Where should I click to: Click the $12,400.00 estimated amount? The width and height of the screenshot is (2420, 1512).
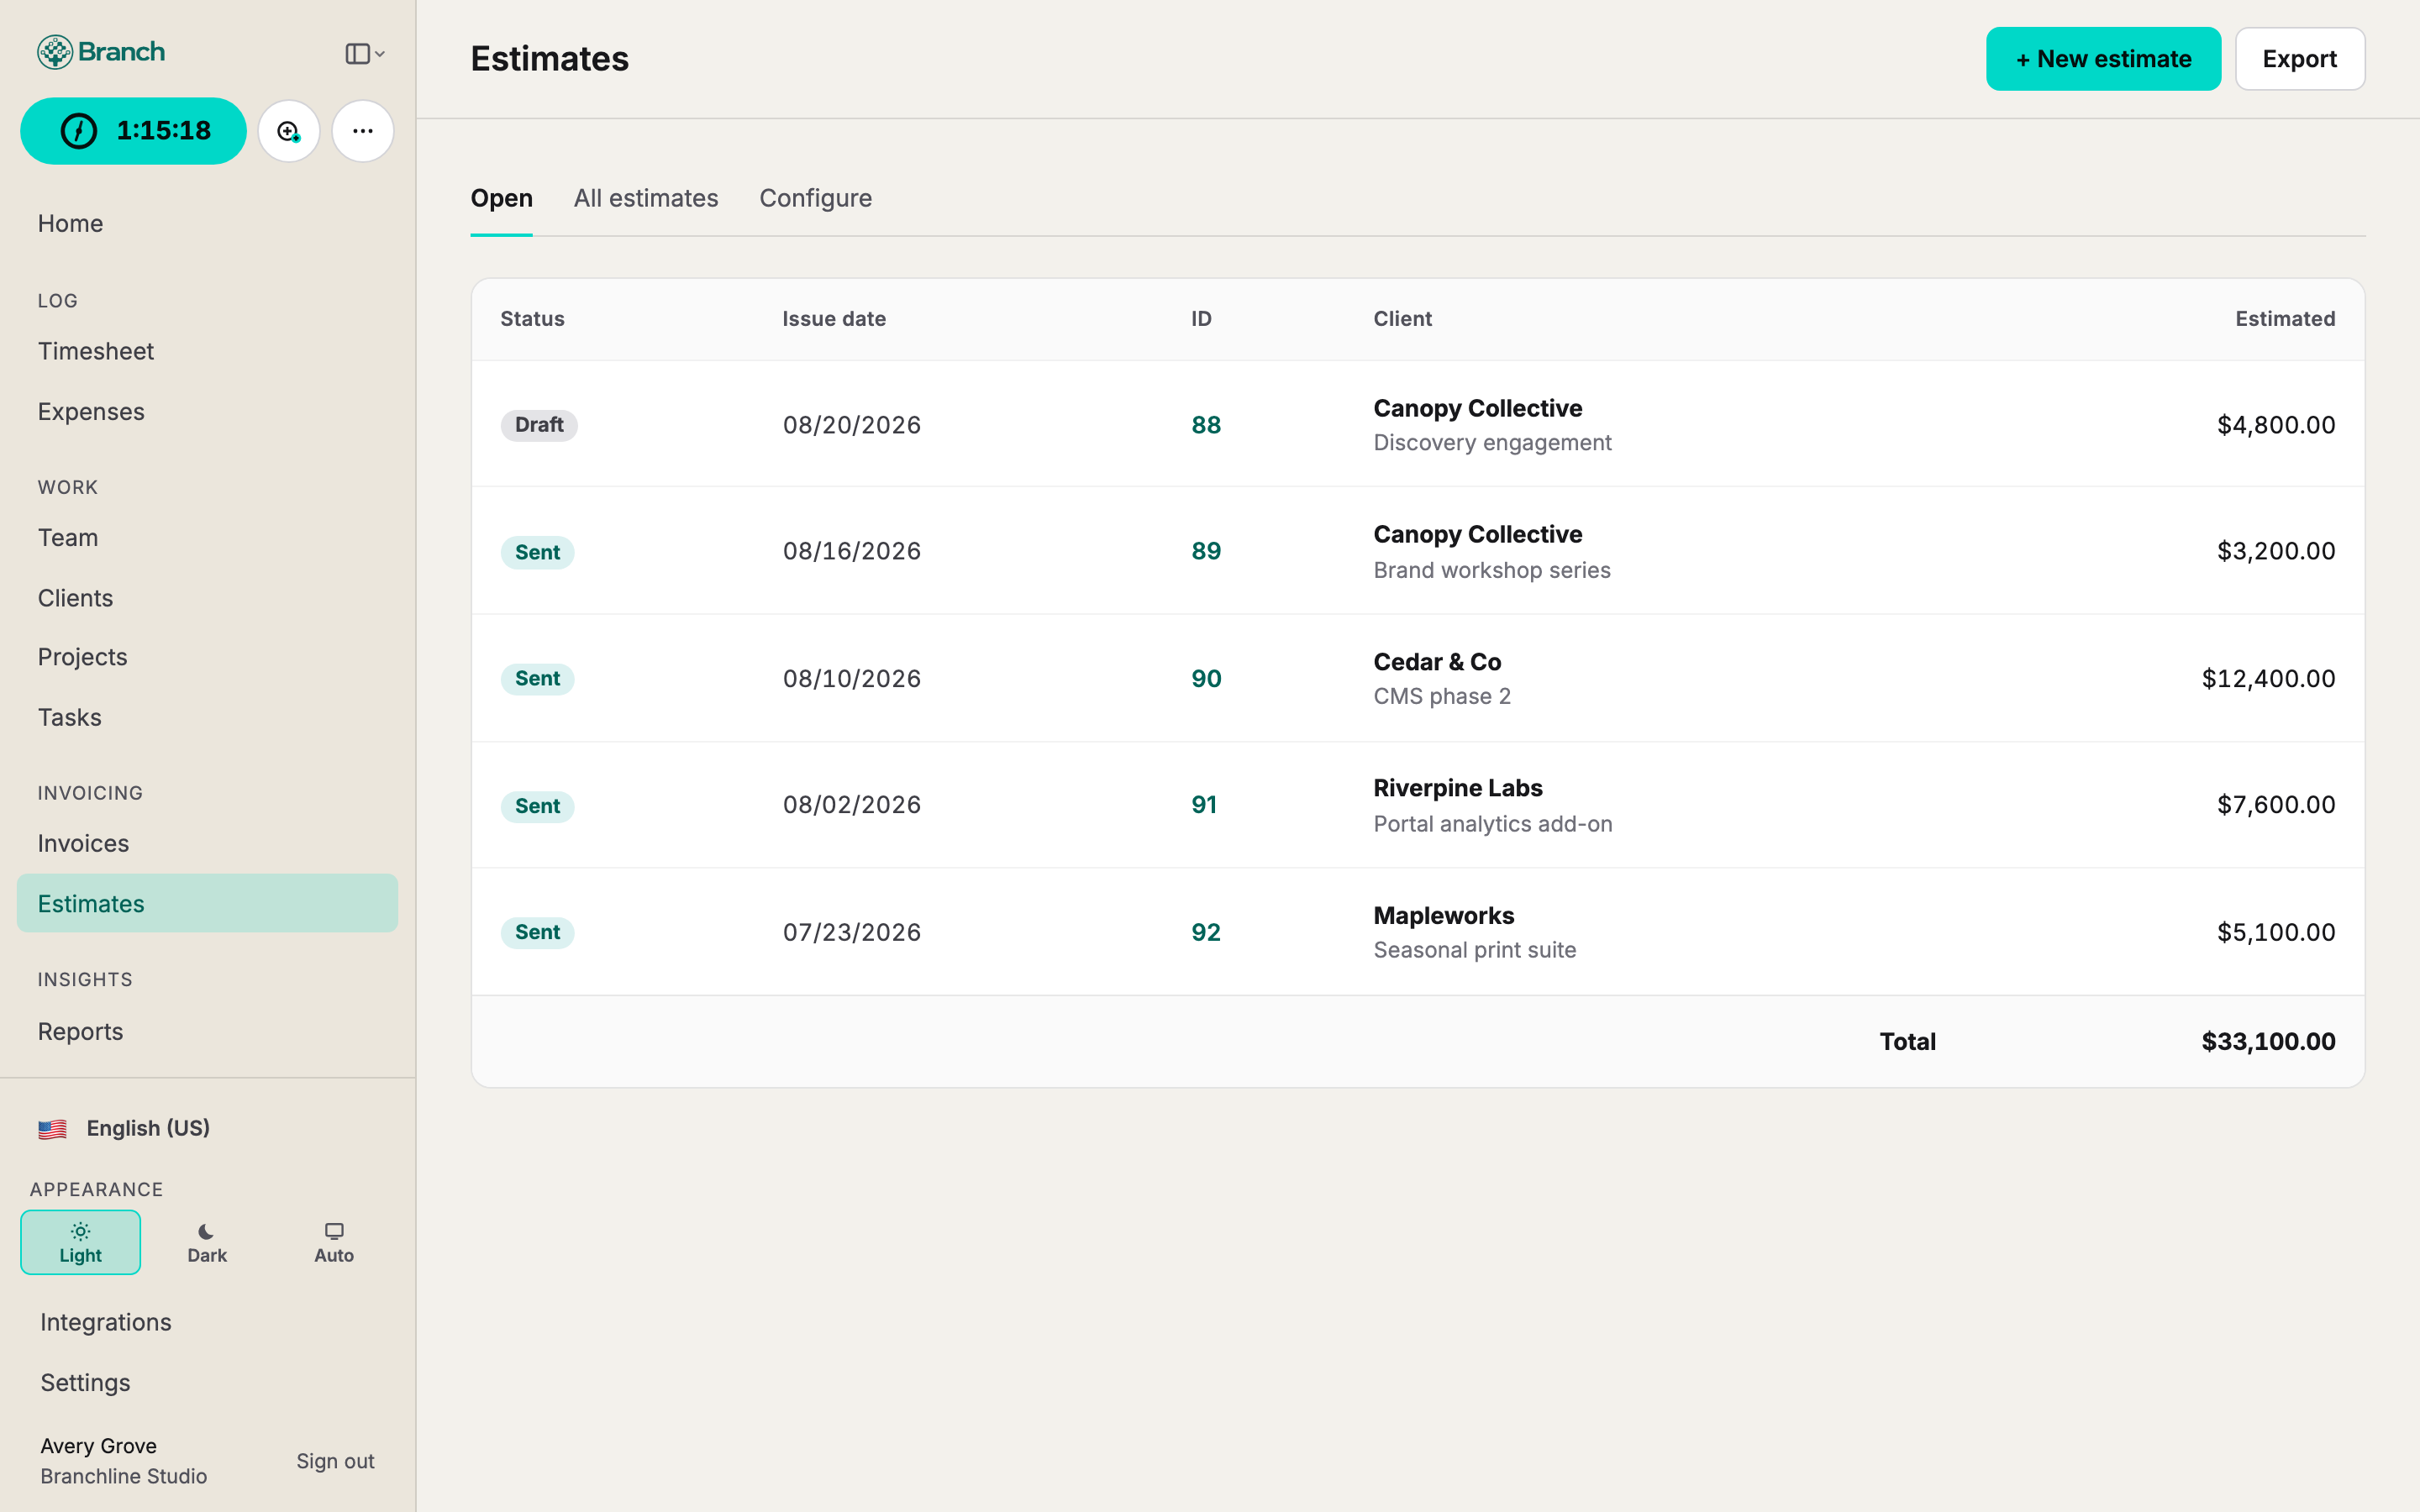click(x=2268, y=679)
